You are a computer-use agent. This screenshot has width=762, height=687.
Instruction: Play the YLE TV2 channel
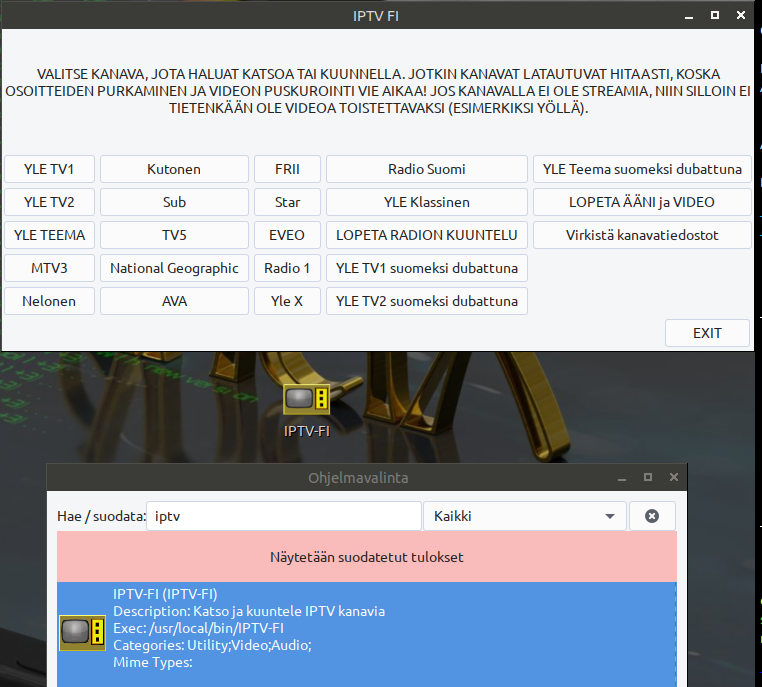point(49,202)
